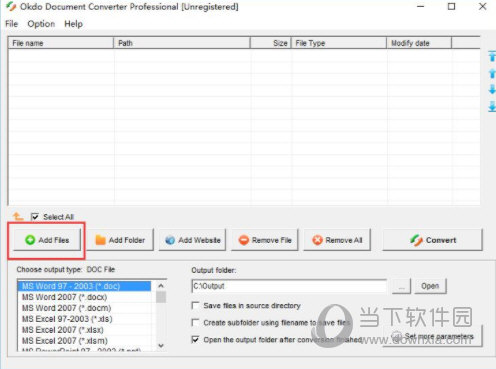Viewport: 496px width, 369px height.
Task: Toggle the Select All checkbox
Action: point(35,217)
